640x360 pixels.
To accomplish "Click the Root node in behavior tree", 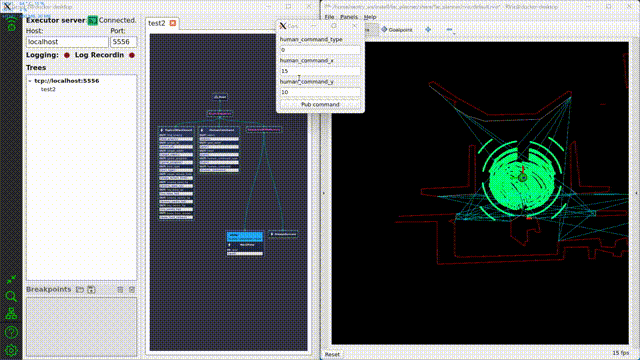I will [220, 97].
